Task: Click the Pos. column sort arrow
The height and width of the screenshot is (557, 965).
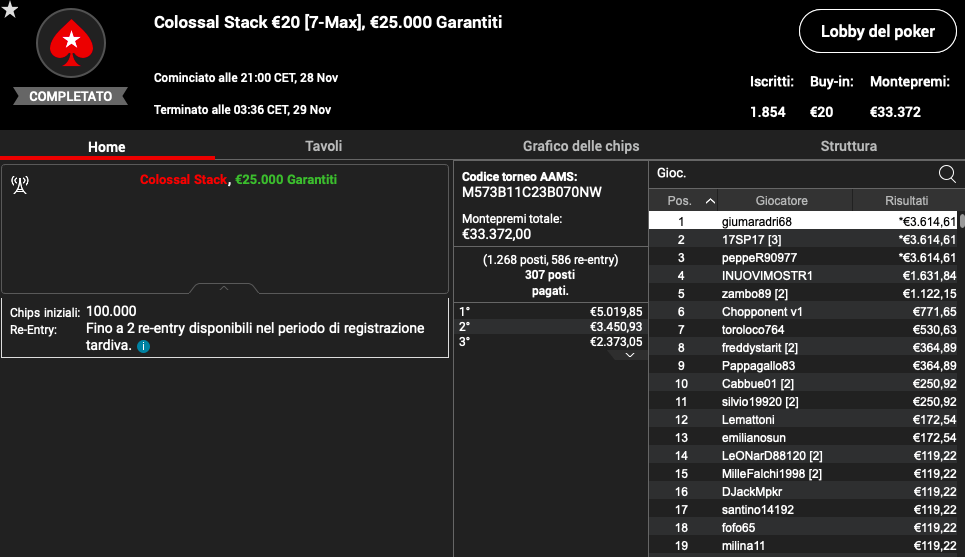Action: point(710,201)
